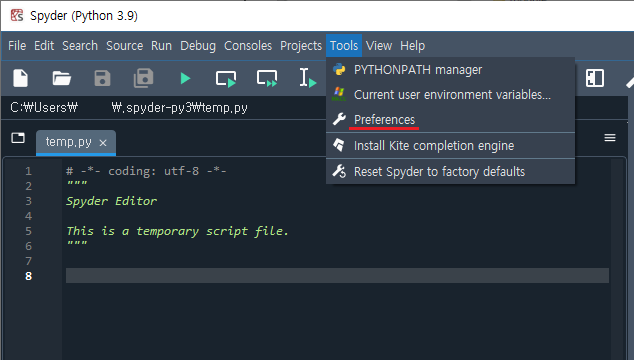Open the Consoles menu

pos(248,46)
